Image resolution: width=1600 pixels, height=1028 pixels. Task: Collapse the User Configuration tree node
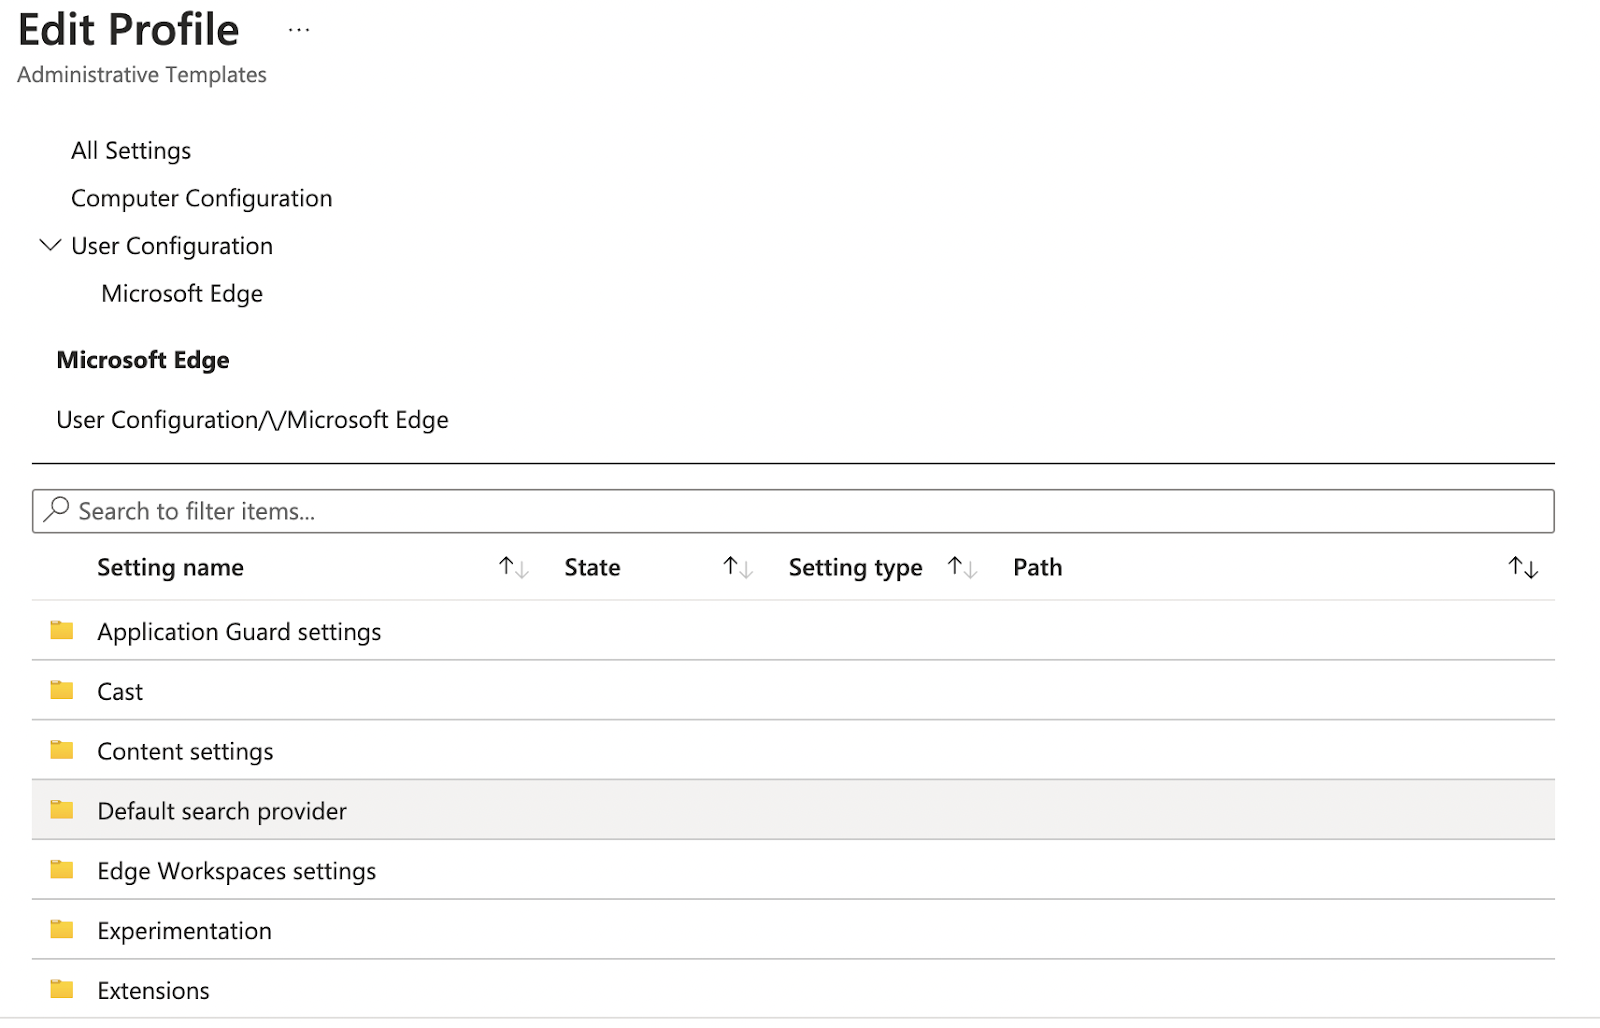coord(50,245)
